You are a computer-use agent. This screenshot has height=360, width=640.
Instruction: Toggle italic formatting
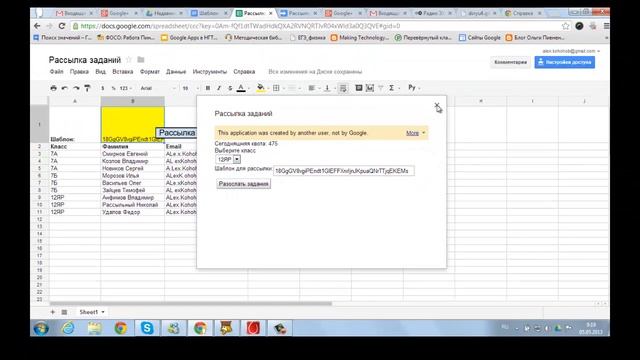point(219,88)
